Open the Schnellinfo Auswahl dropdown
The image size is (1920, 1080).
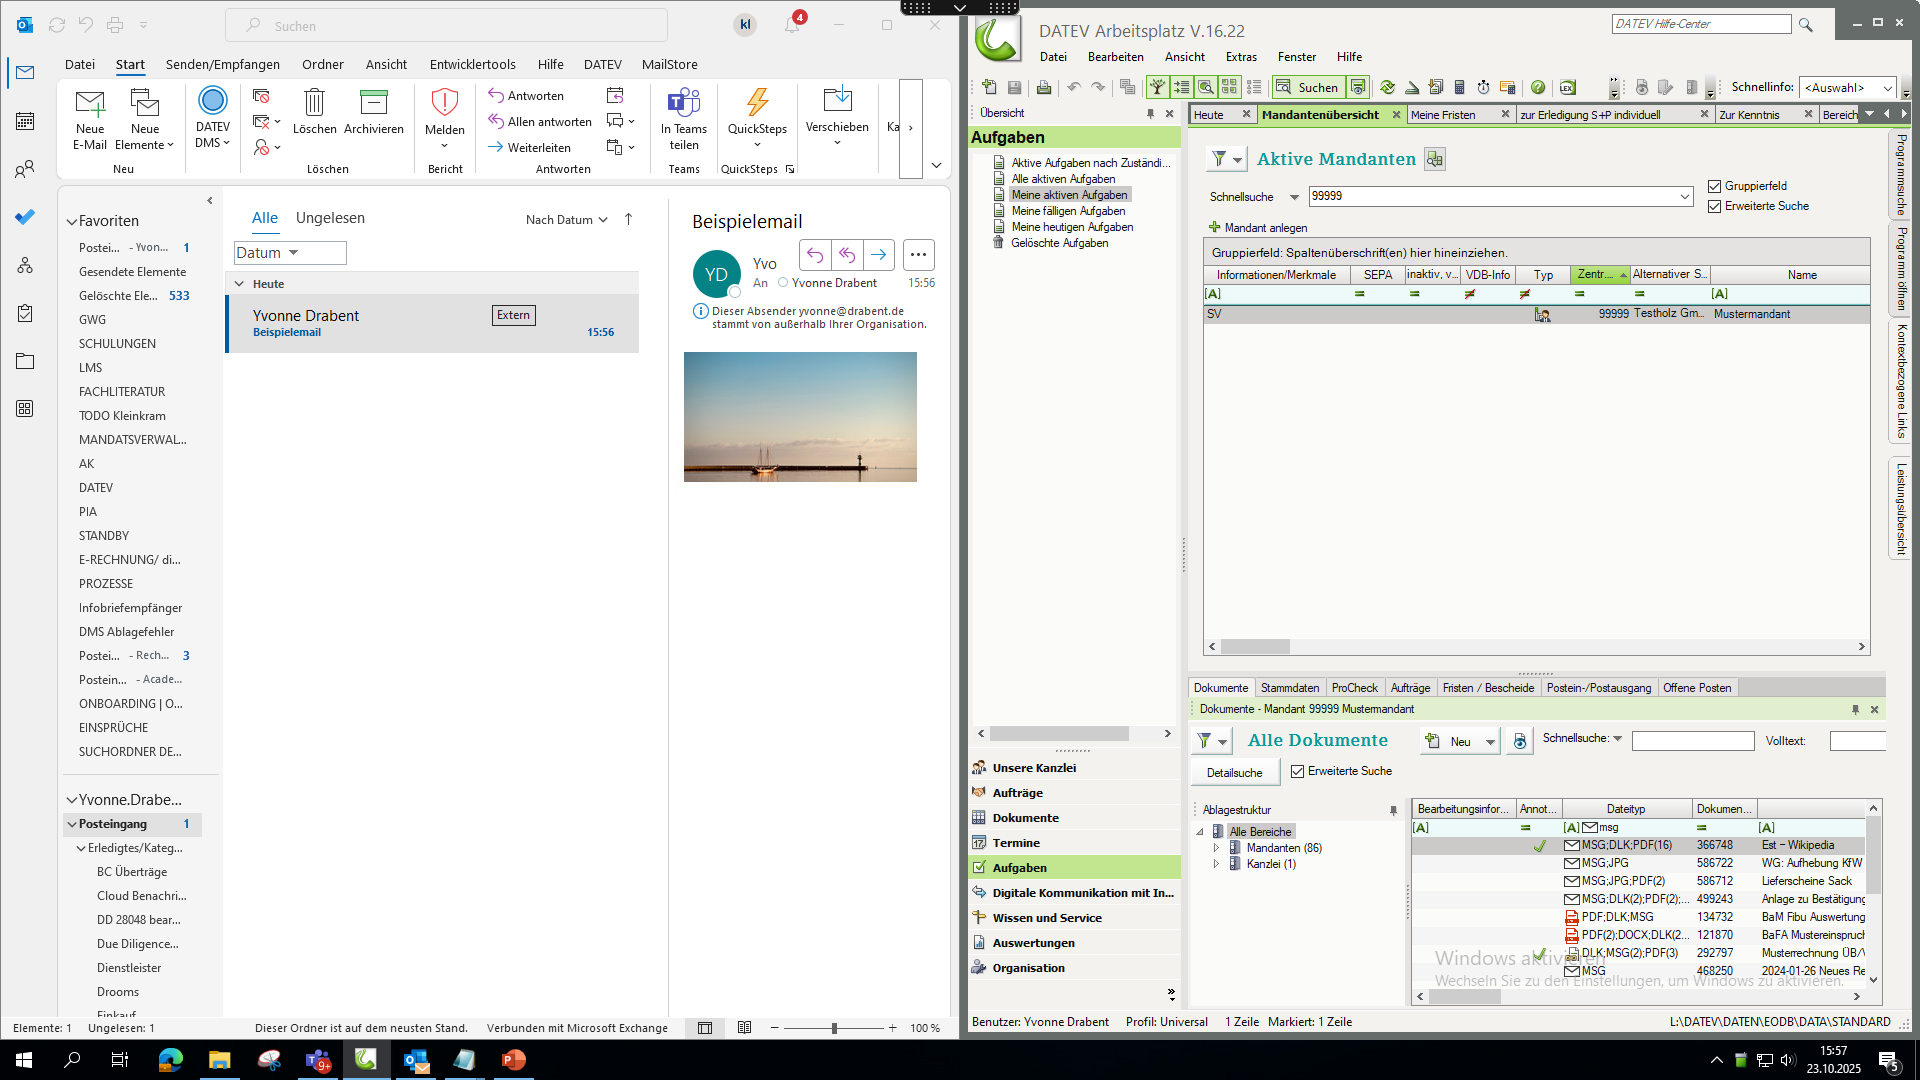[x=1847, y=88]
